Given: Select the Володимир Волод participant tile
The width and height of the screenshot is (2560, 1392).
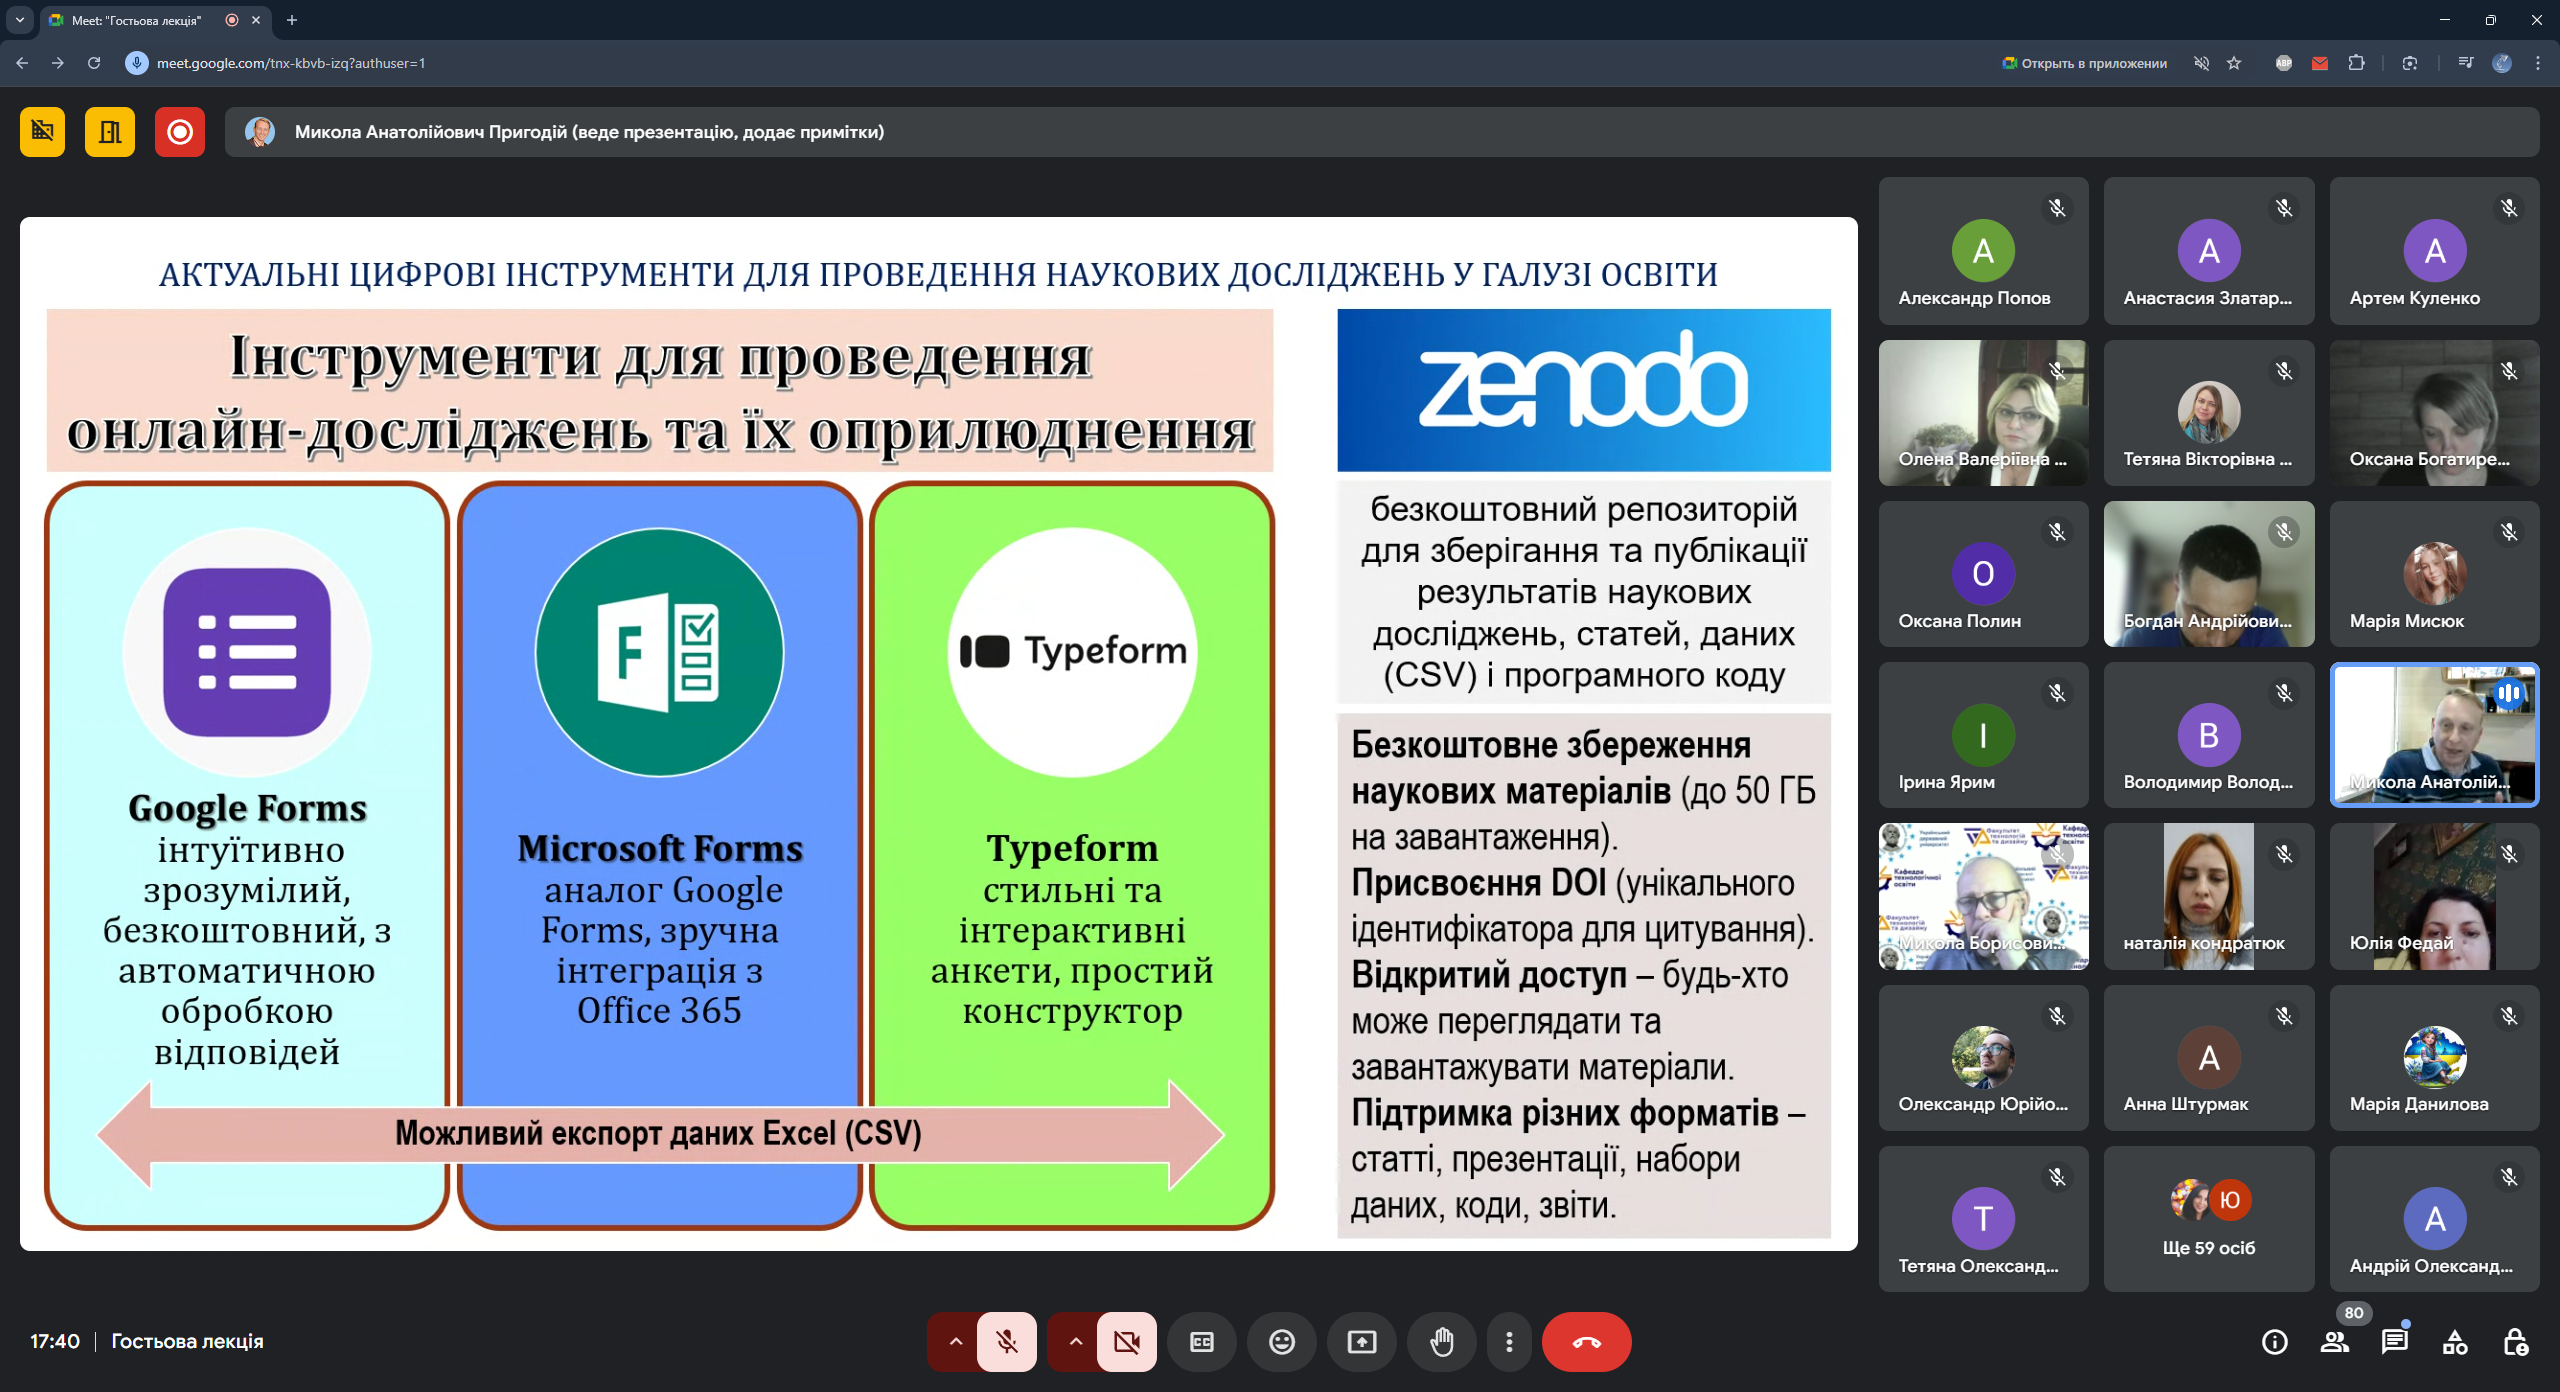Looking at the screenshot, I should 2209,735.
